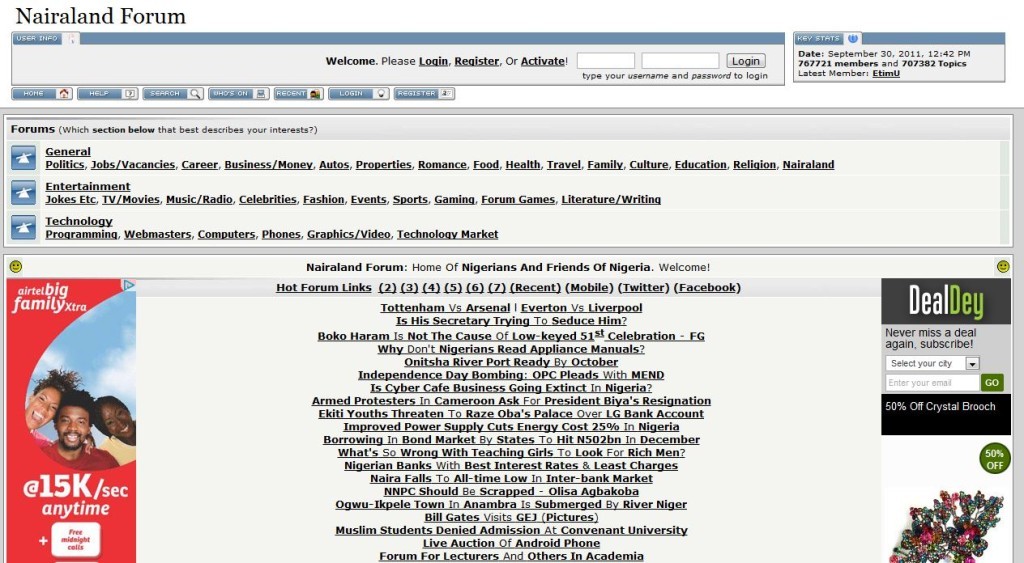Click the password input field
The image size is (1024, 563).
click(x=680, y=61)
